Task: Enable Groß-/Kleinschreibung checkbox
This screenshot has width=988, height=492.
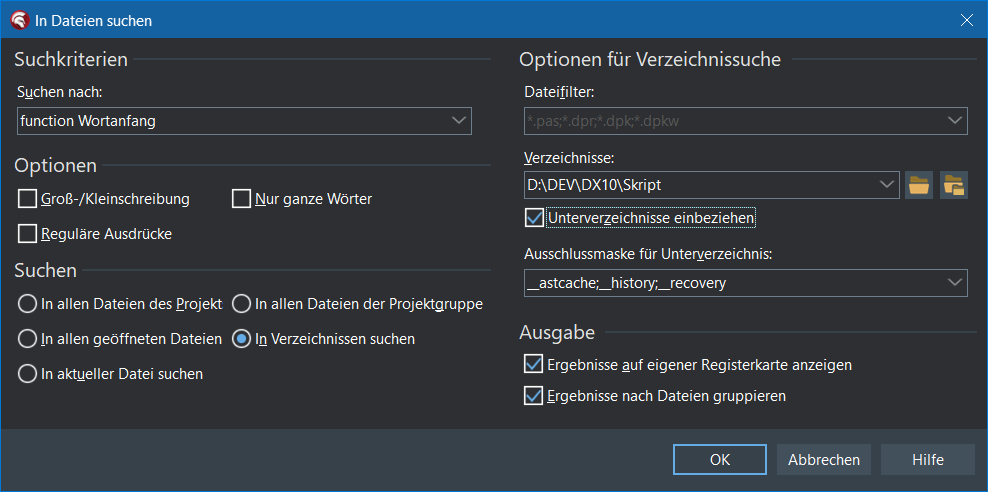Action: pyautogui.click(x=27, y=200)
